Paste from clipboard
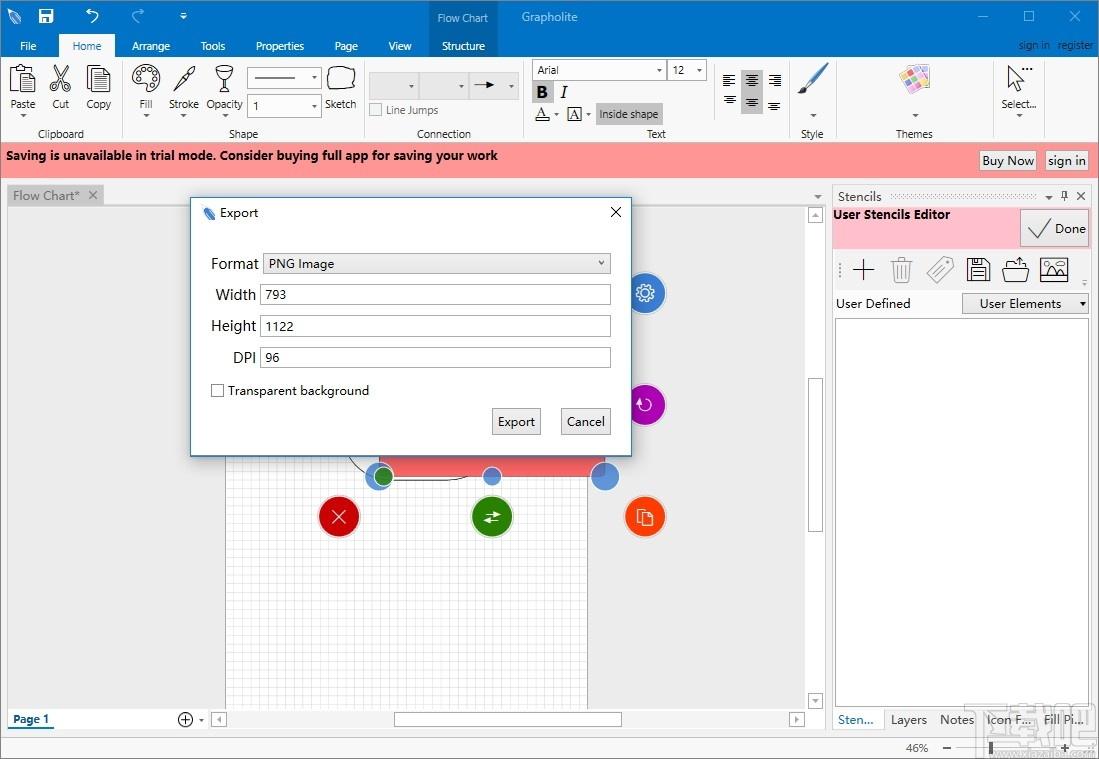Screen dimensions: 1099x759 [22, 88]
